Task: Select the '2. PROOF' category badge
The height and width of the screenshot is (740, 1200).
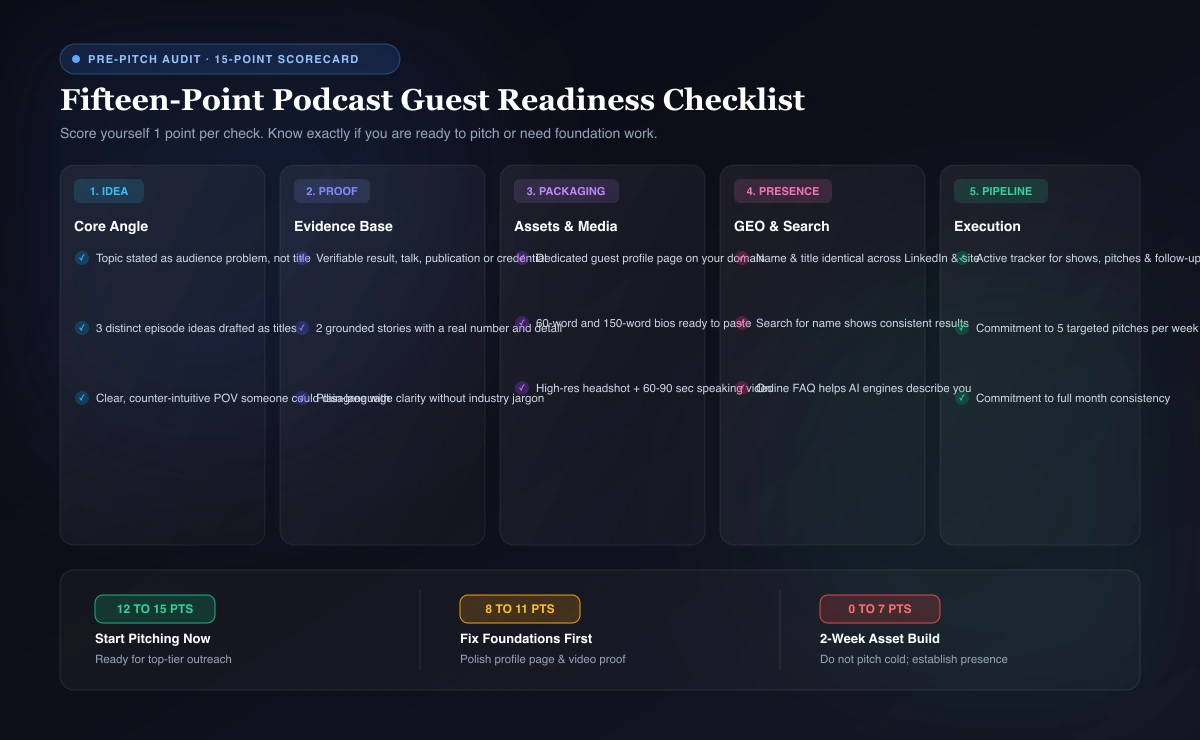Action: [332, 191]
